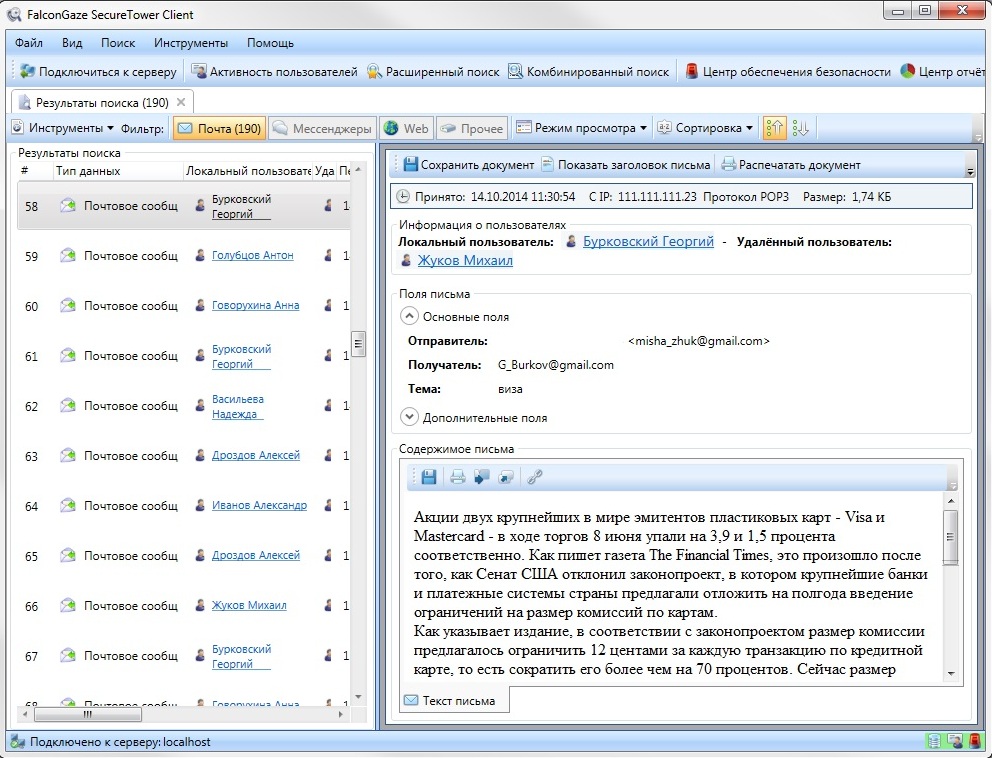This screenshot has width=992, height=758.
Task: Click Дроздов Алексей link in row 63
Action: (x=256, y=455)
